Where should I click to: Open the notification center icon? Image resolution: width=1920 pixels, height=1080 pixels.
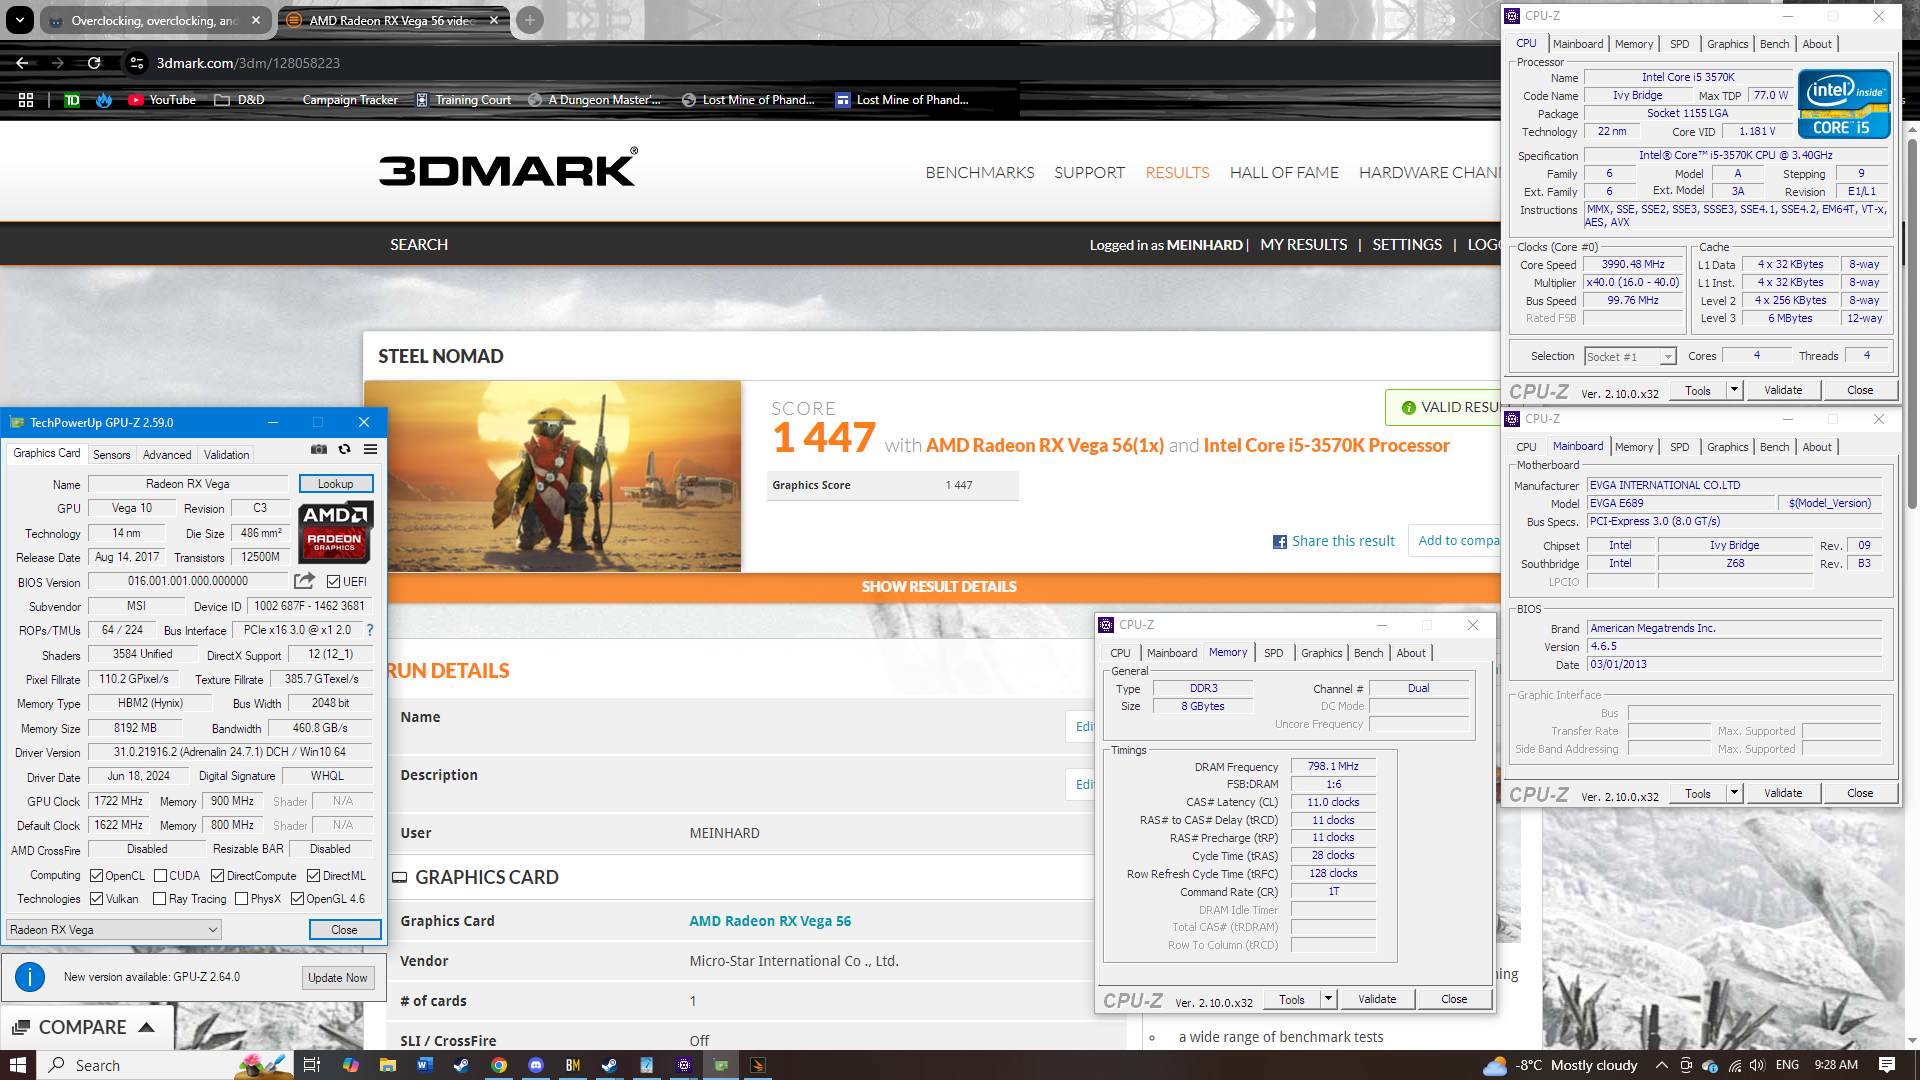[x=1887, y=1065]
